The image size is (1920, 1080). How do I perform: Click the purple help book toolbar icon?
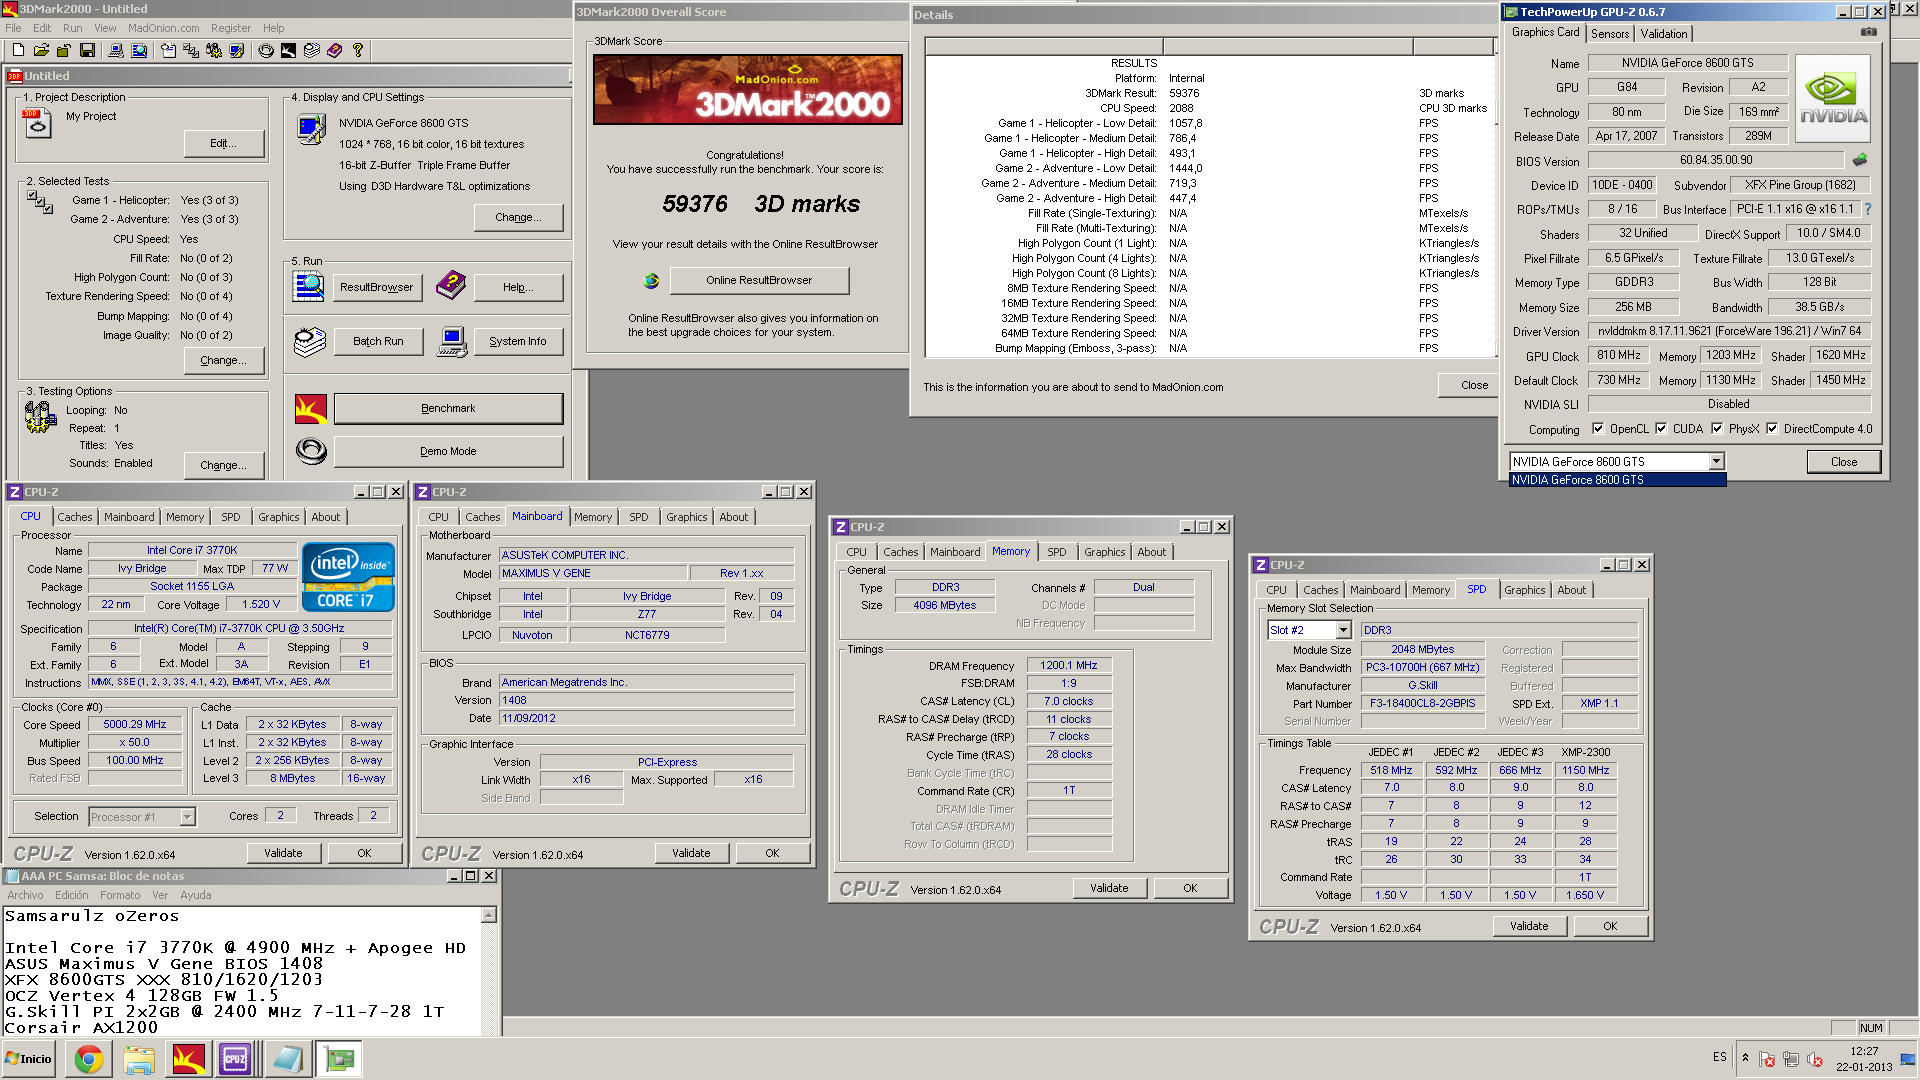(x=335, y=50)
